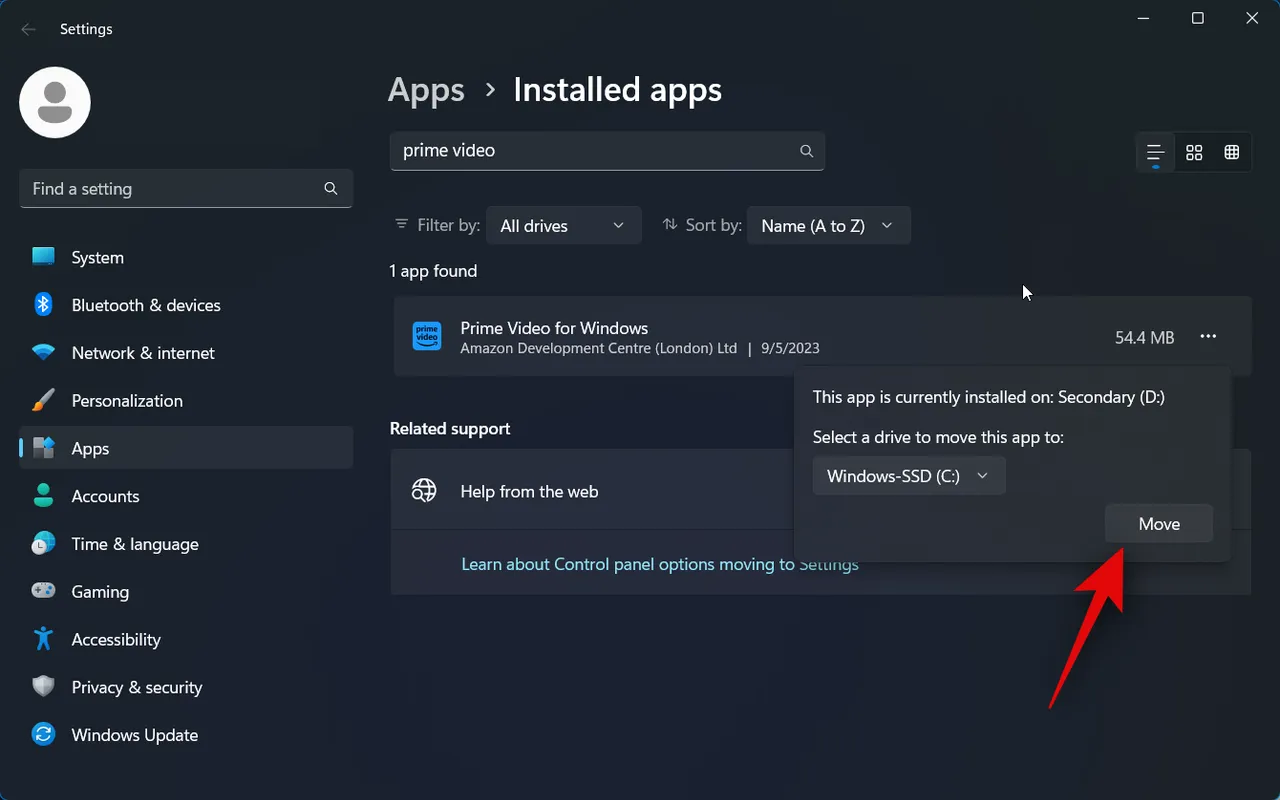Open Accounts settings
This screenshot has width=1280, height=800.
pyautogui.click(x=186, y=496)
